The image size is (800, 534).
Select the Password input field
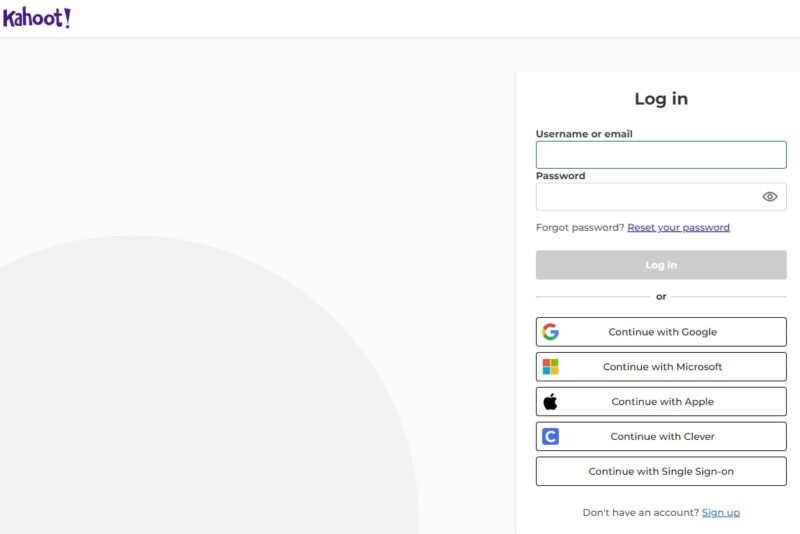coord(645,197)
